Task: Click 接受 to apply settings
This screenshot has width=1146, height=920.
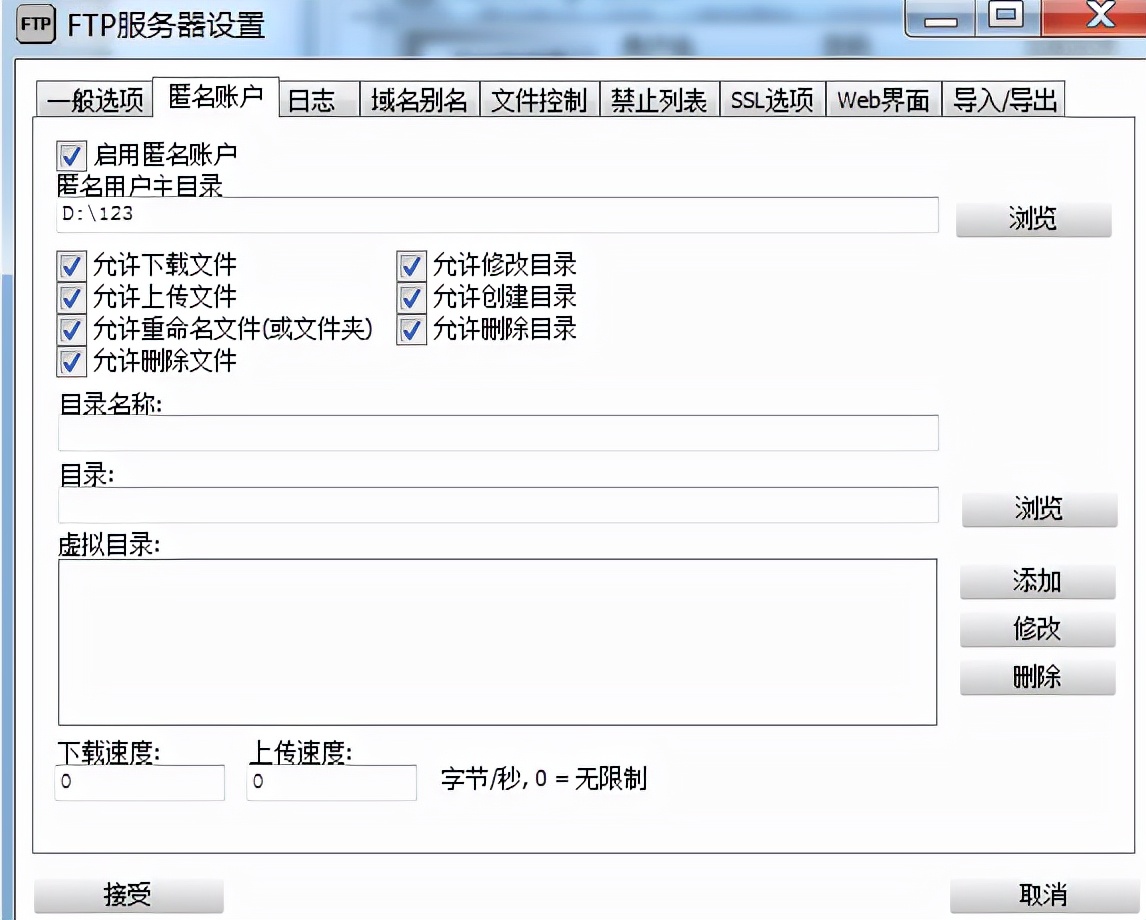Action: coord(127,895)
